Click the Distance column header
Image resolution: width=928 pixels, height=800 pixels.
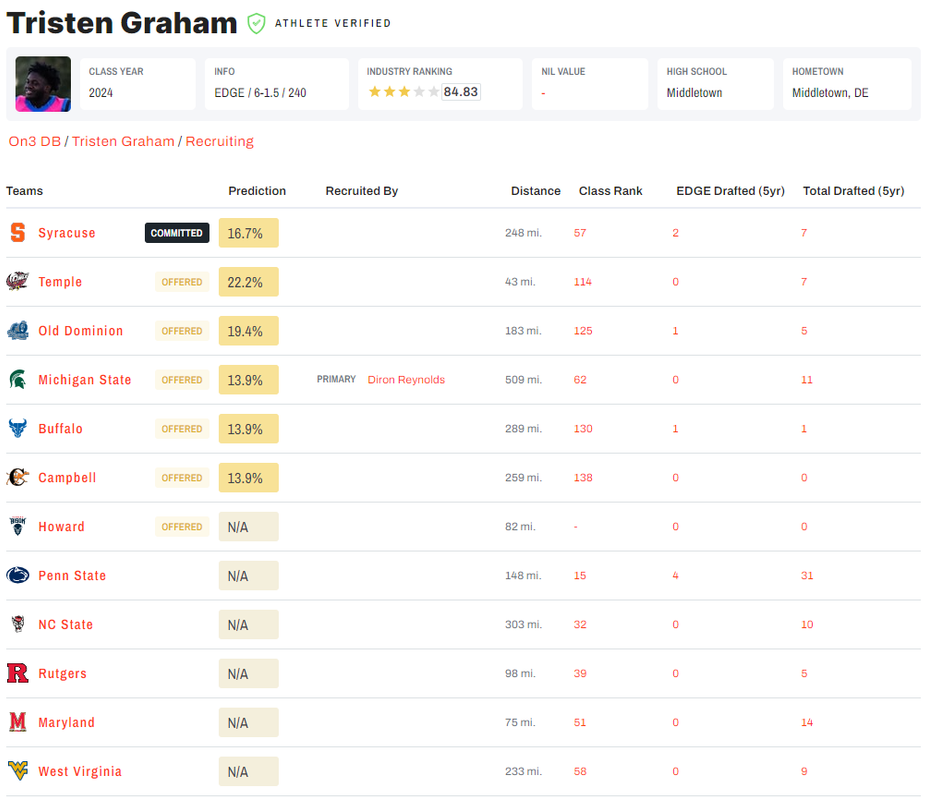coord(536,191)
